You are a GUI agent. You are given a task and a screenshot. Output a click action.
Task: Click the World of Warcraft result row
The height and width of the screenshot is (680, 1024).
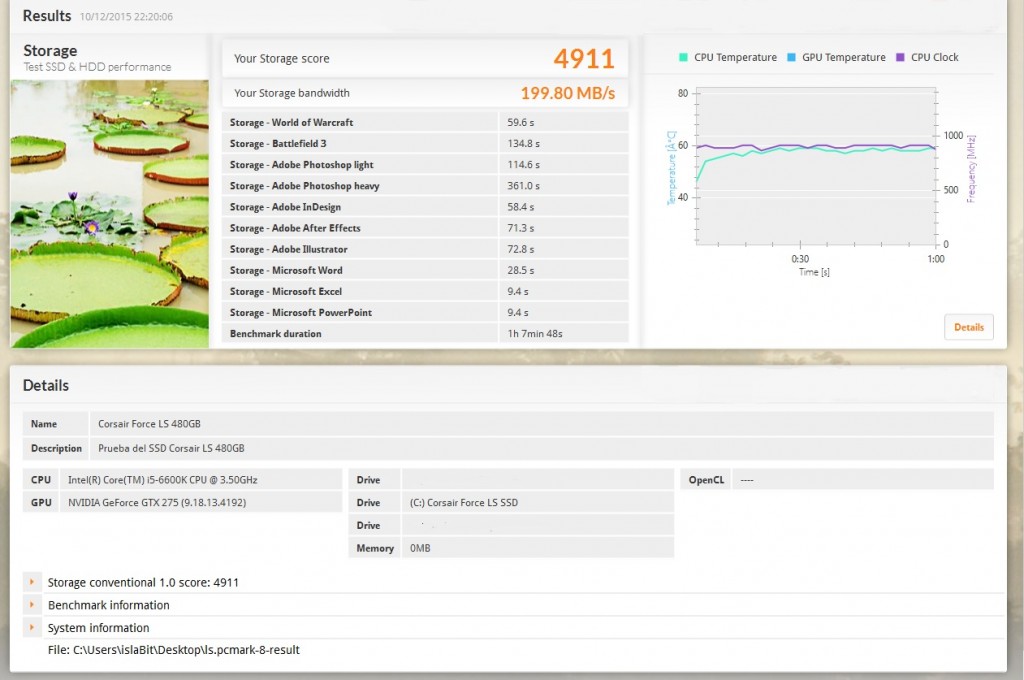tap(425, 123)
